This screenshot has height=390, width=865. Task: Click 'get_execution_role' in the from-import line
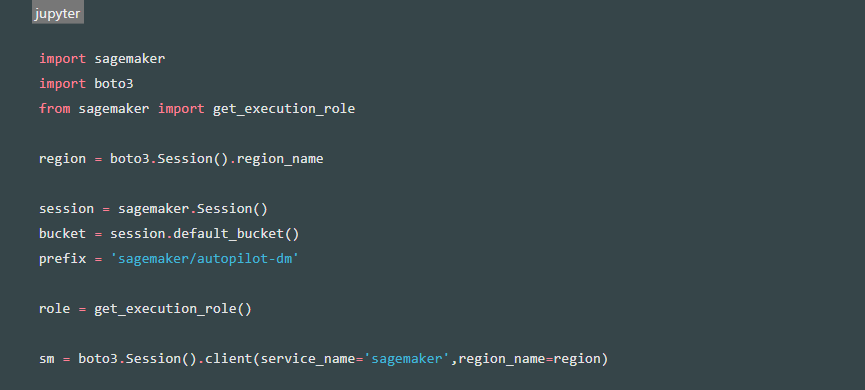pos(284,109)
